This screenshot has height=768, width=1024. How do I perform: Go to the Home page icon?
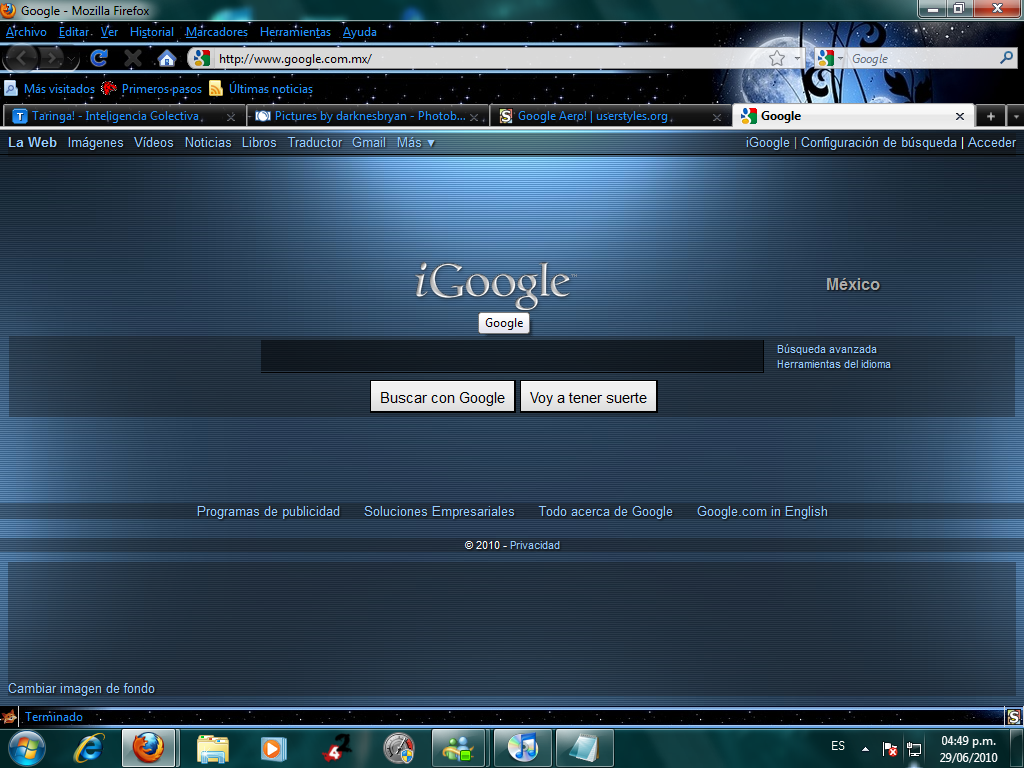tap(167, 59)
